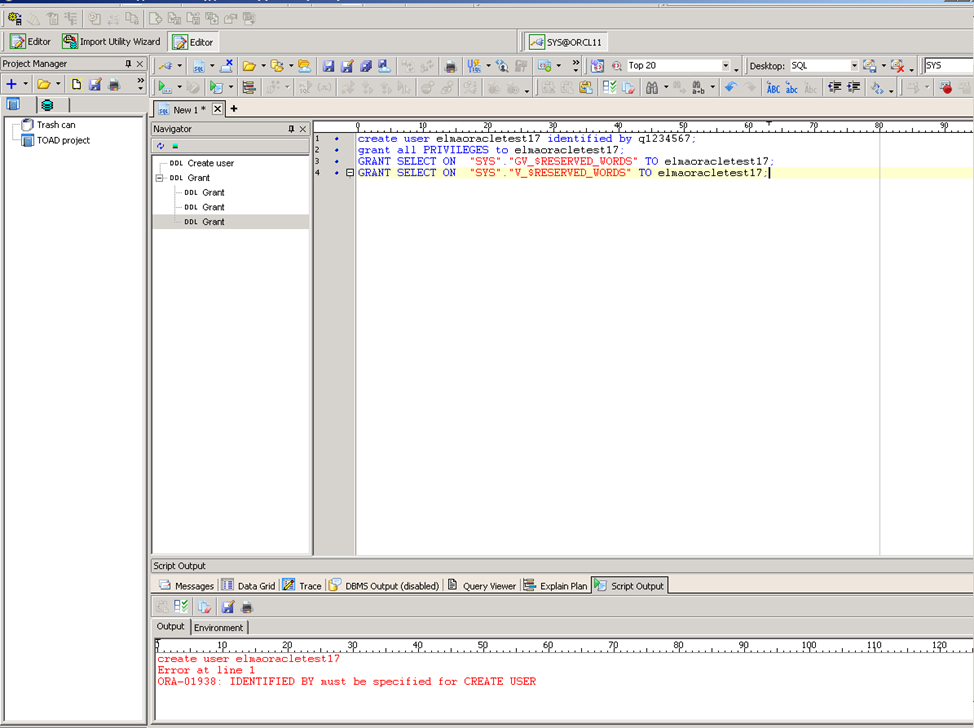Switch to the Data Grid tab
The image size is (974, 728).
click(248, 586)
